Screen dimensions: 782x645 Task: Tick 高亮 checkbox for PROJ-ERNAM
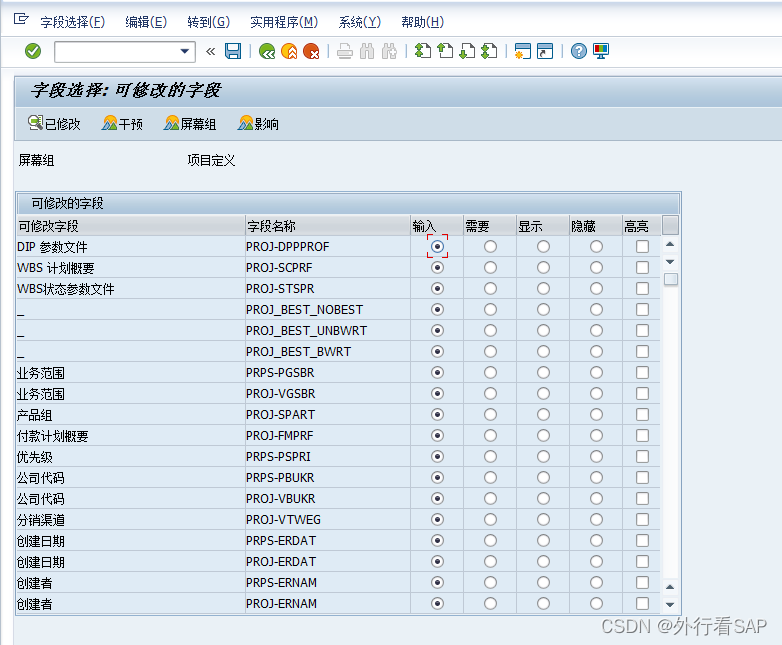click(x=642, y=603)
